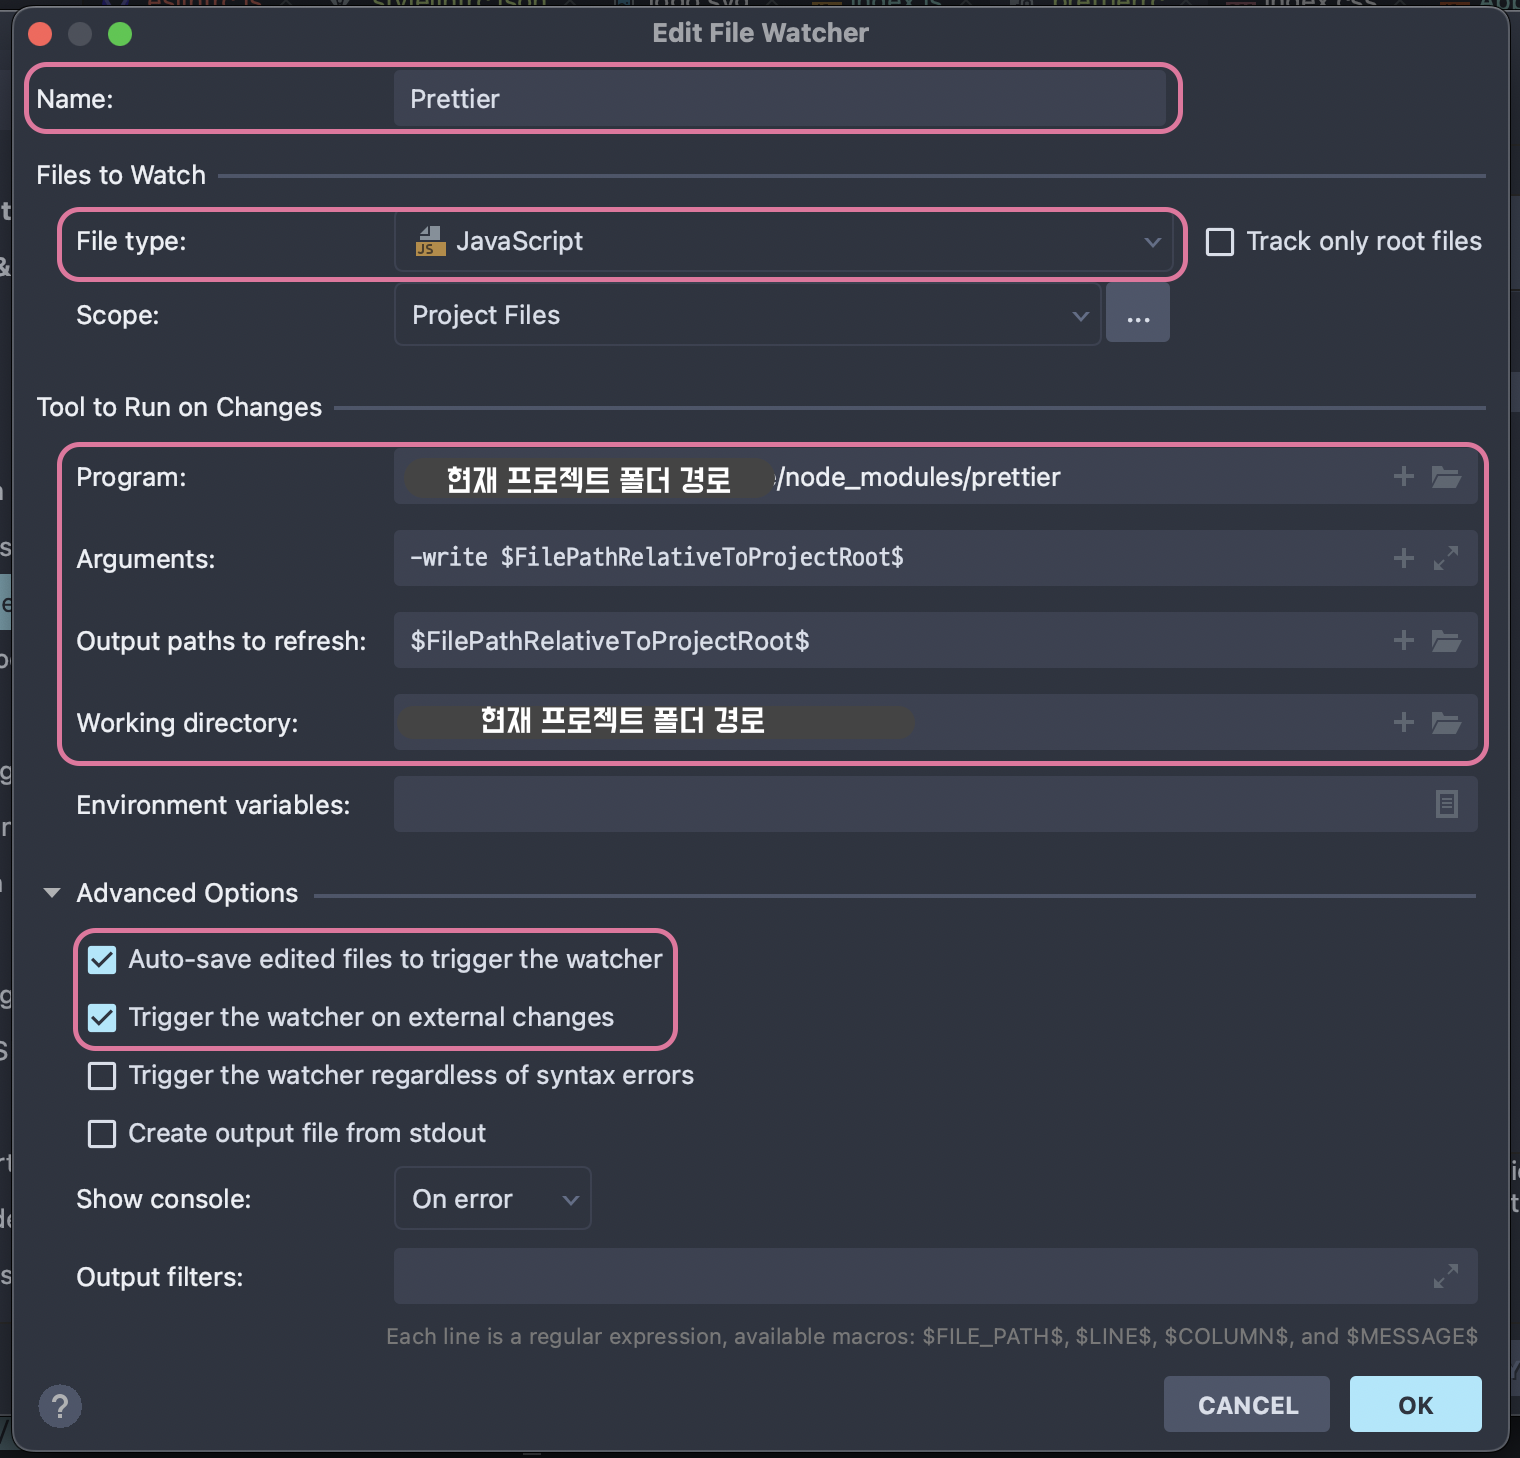Insert macro in Working directory field
The height and width of the screenshot is (1458, 1520).
[1403, 722]
